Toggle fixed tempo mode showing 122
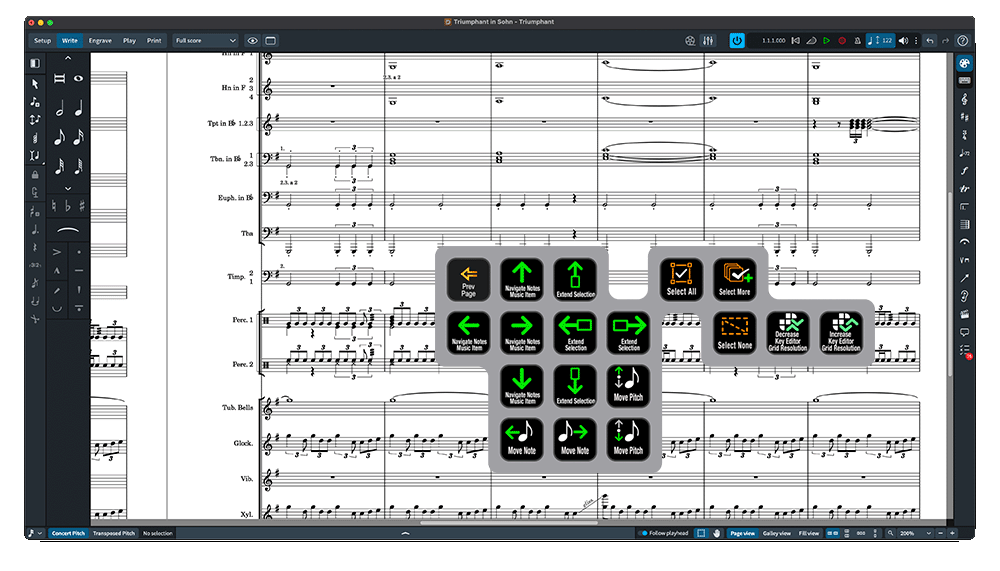The image size is (1000, 571). click(881, 40)
